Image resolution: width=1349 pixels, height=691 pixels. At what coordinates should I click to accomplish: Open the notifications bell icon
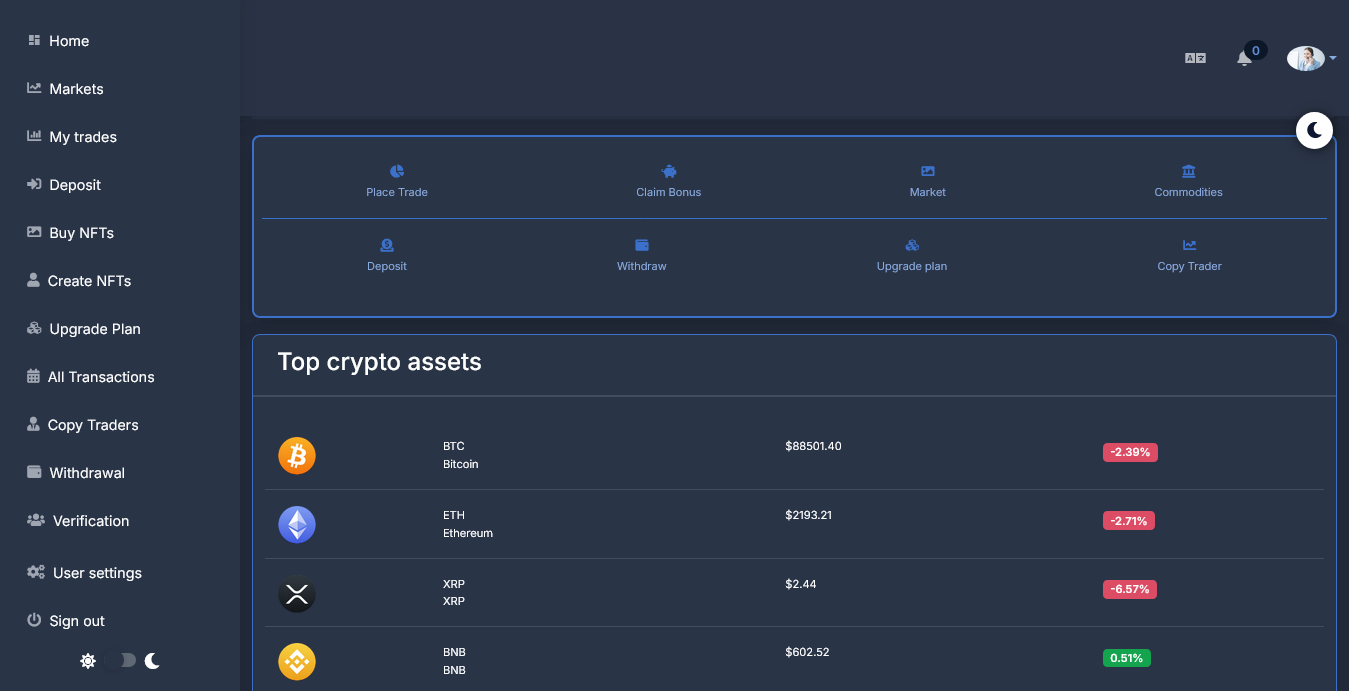coord(1244,58)
